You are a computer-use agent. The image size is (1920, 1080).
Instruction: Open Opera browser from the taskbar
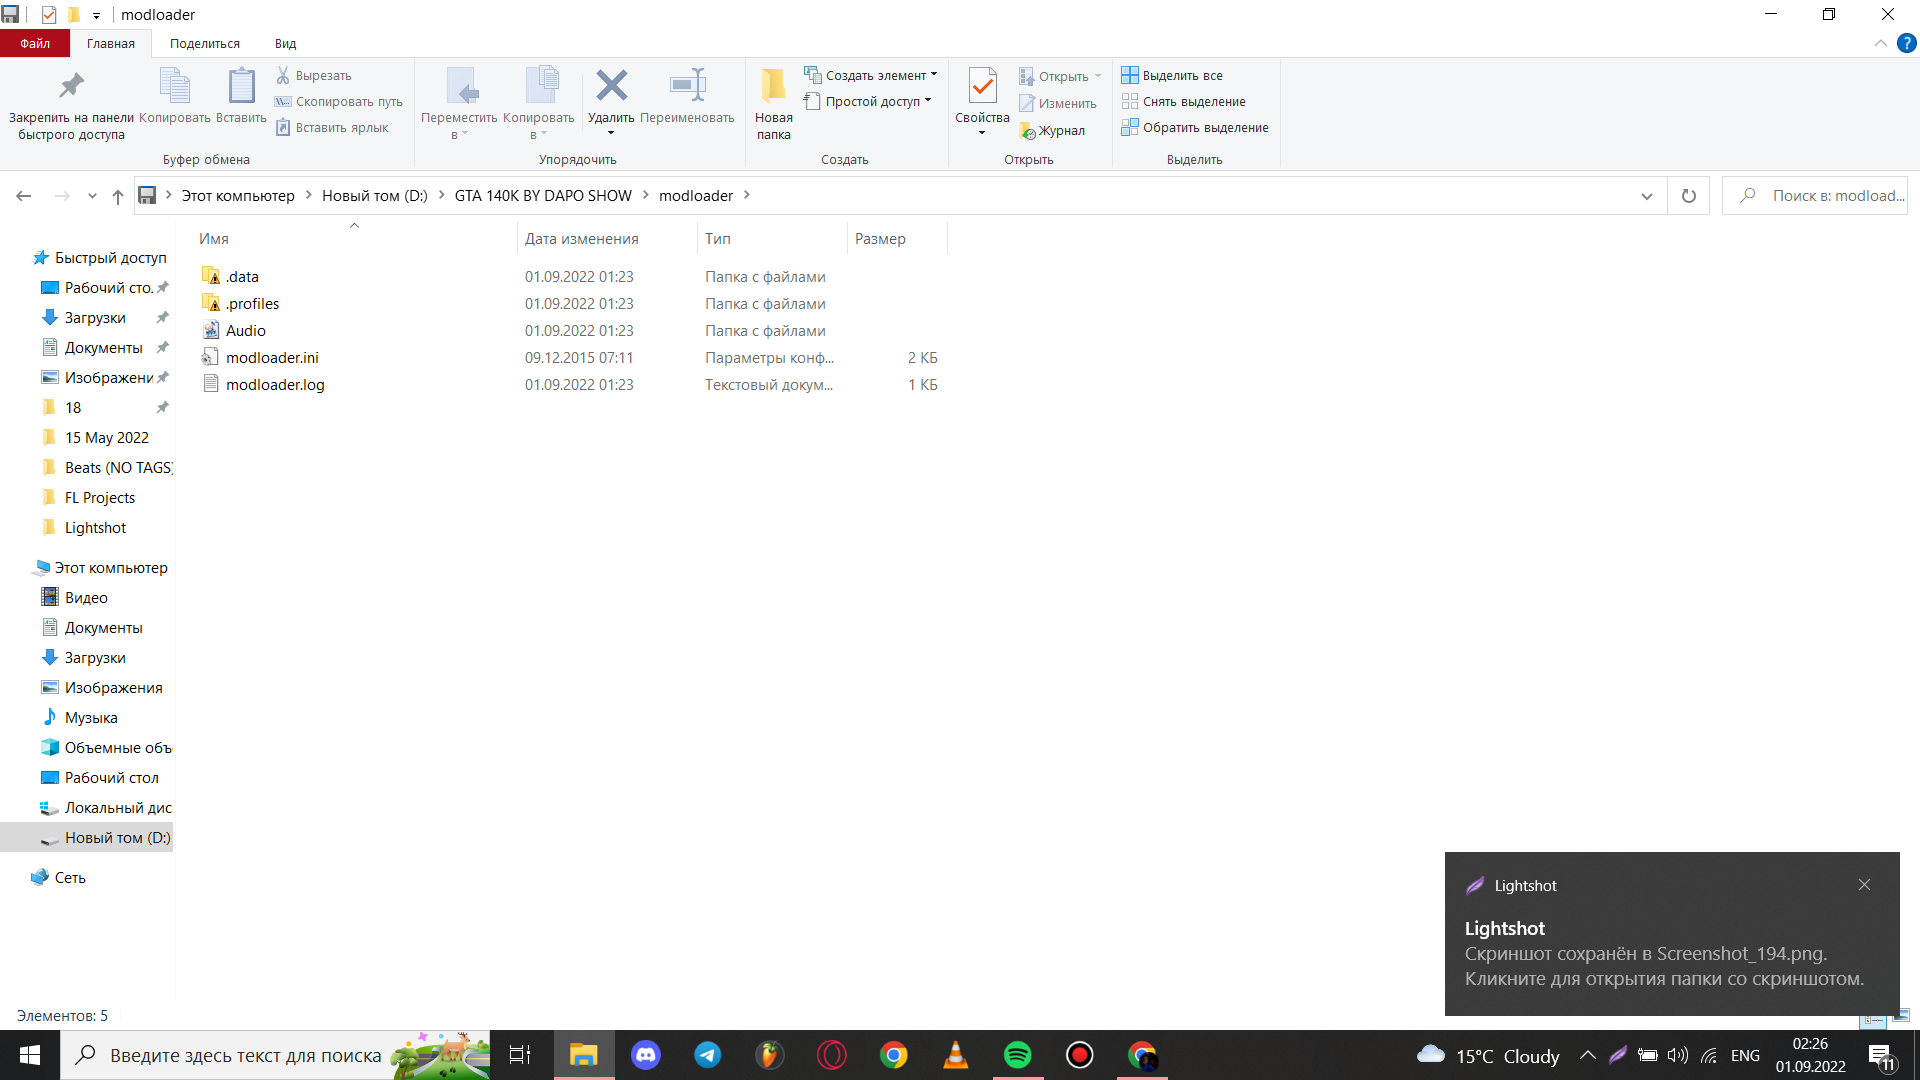pyautogui.click(x=832, y=1055)
